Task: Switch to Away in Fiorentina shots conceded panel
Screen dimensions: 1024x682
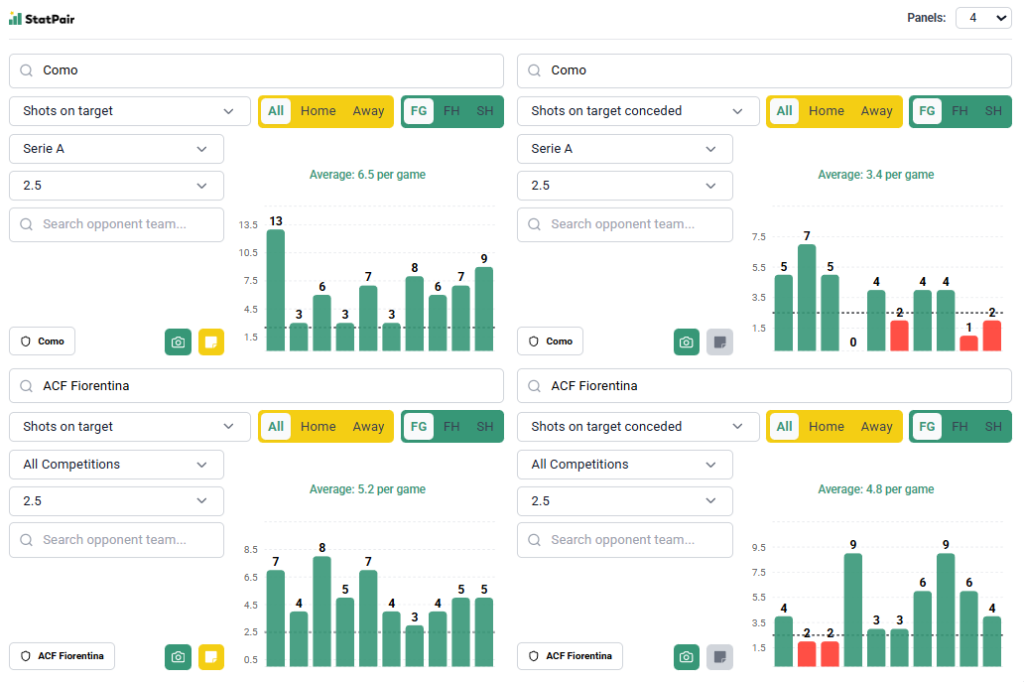Action: click(876, 427)
